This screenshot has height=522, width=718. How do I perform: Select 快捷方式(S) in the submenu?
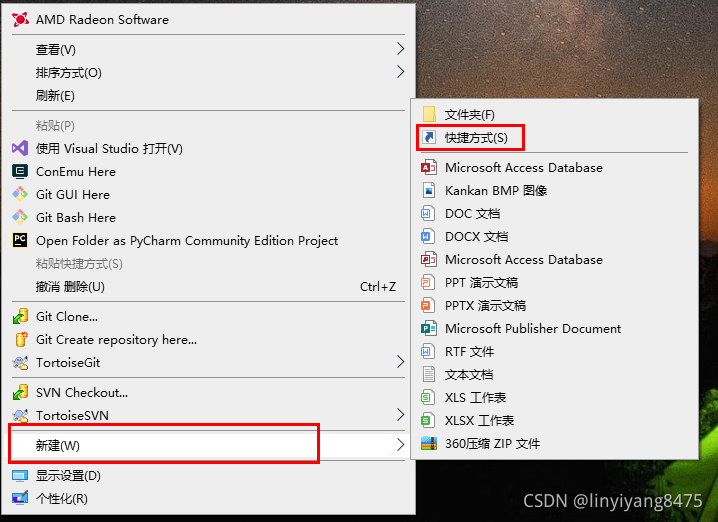tap(555, 137)
